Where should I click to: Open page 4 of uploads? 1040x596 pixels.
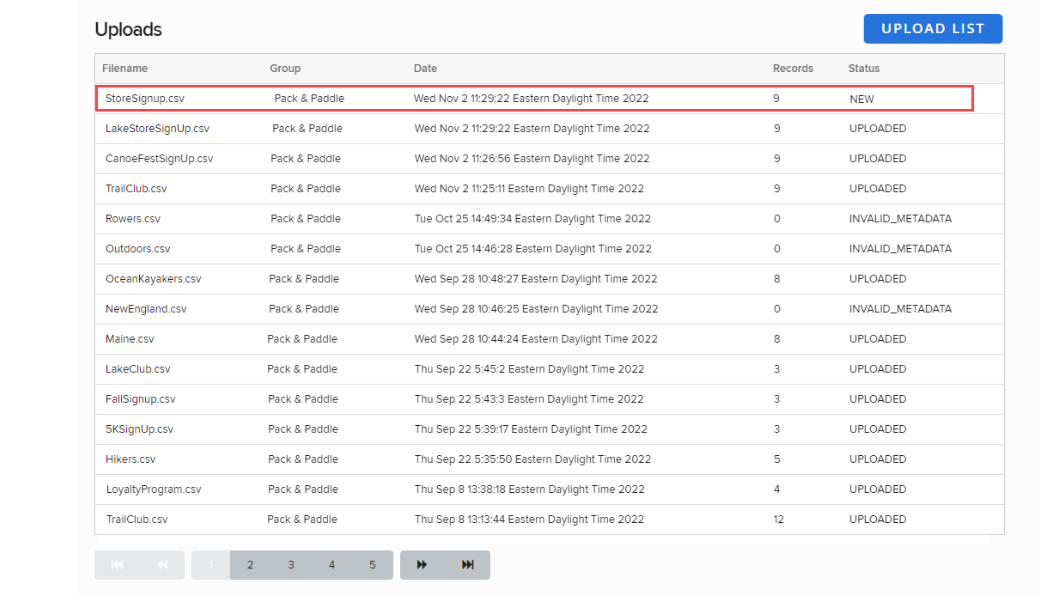tap(332, 565)
